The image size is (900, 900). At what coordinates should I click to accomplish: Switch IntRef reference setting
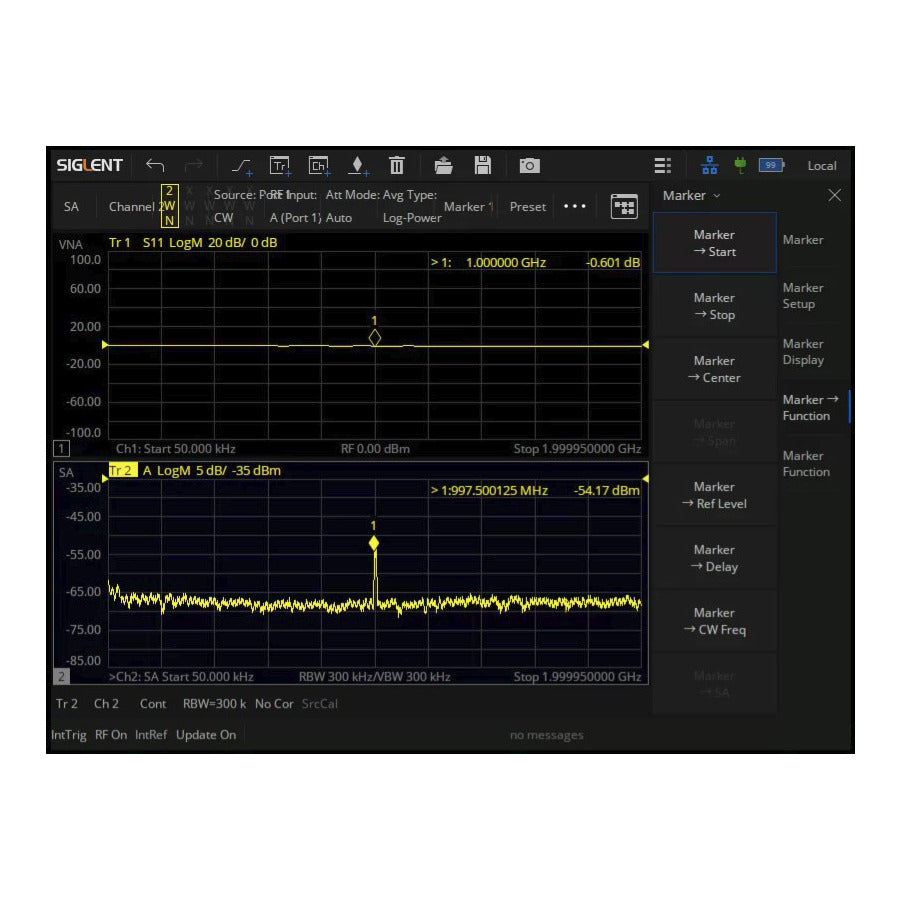tap(150, 734)
